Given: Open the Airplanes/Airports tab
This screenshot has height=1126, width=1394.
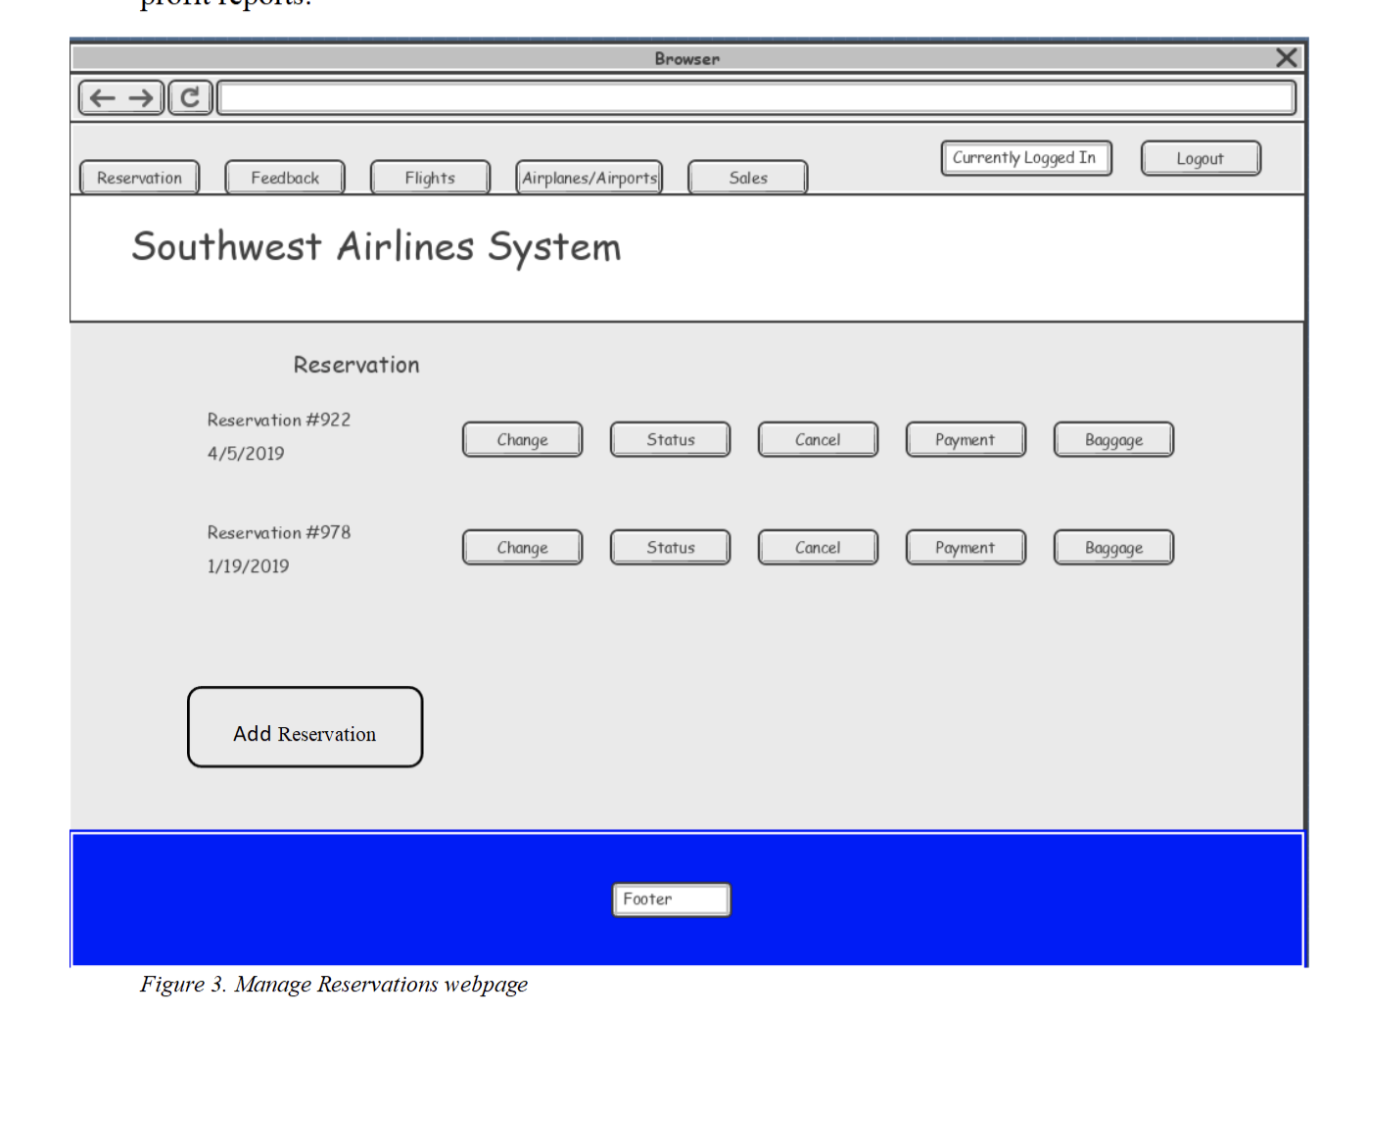Looking at the screenshot, I should point(588,177).
